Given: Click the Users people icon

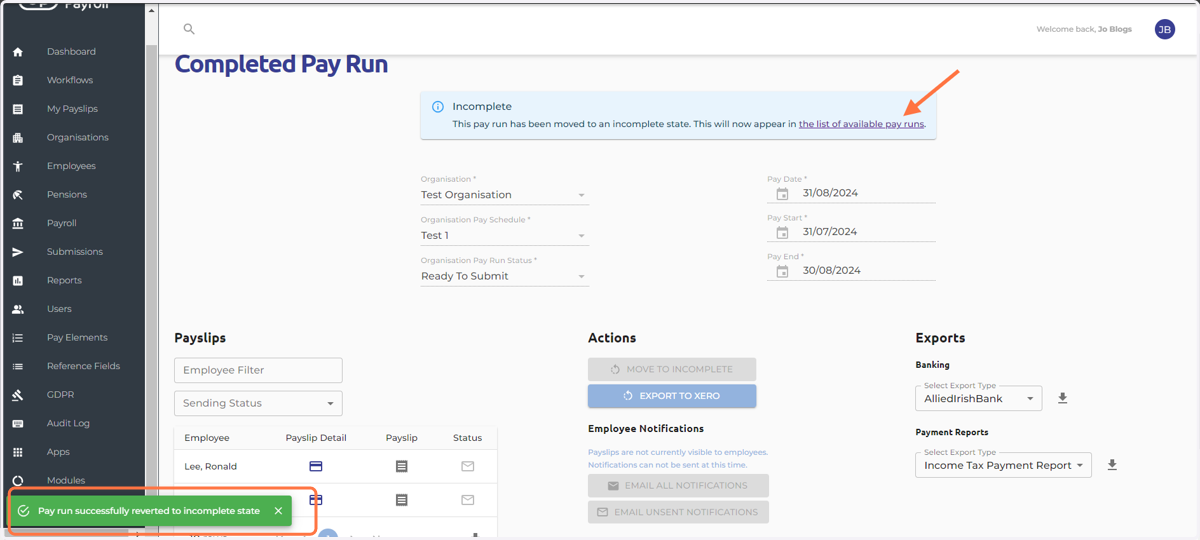Looking at the screenshot, I should [x=18, y=309].
